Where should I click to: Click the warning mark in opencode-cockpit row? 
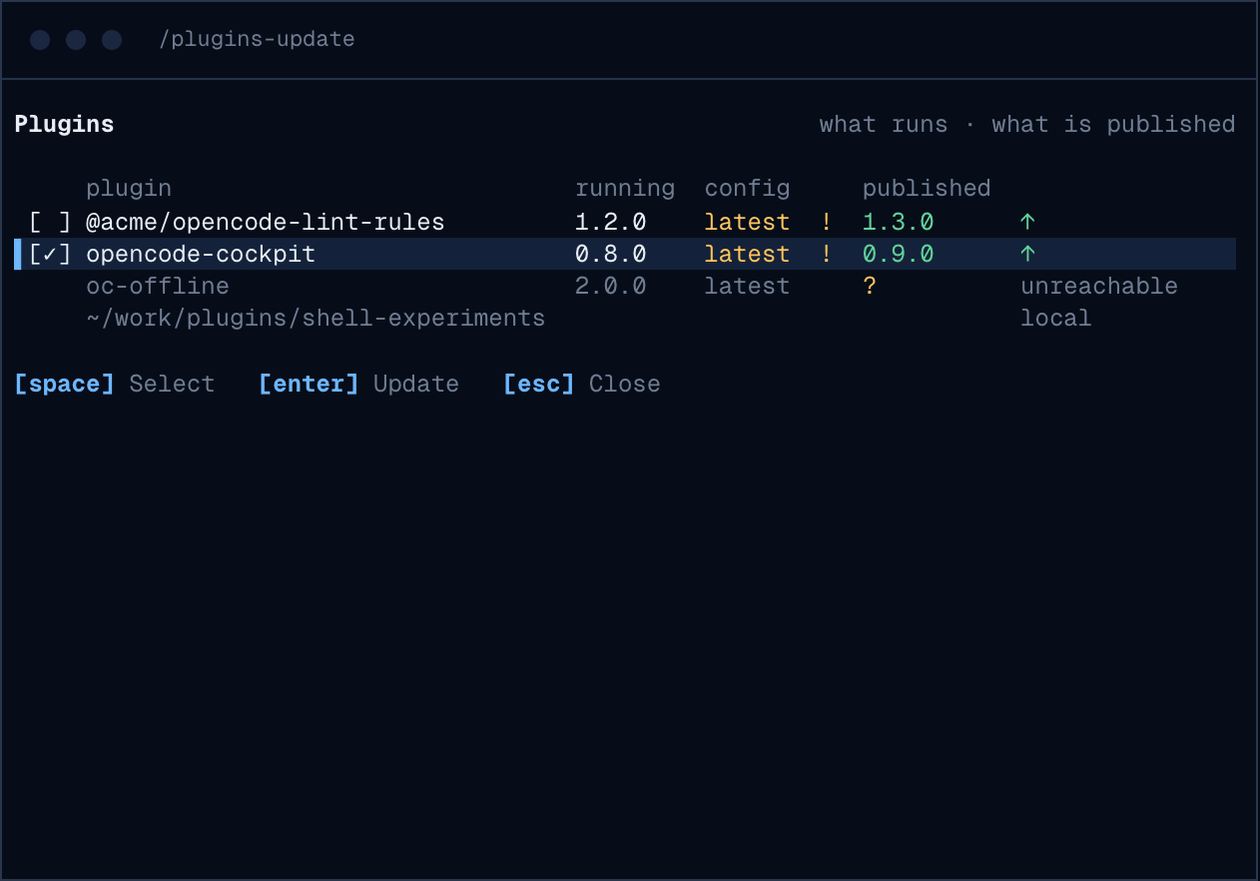pos(826,254)
